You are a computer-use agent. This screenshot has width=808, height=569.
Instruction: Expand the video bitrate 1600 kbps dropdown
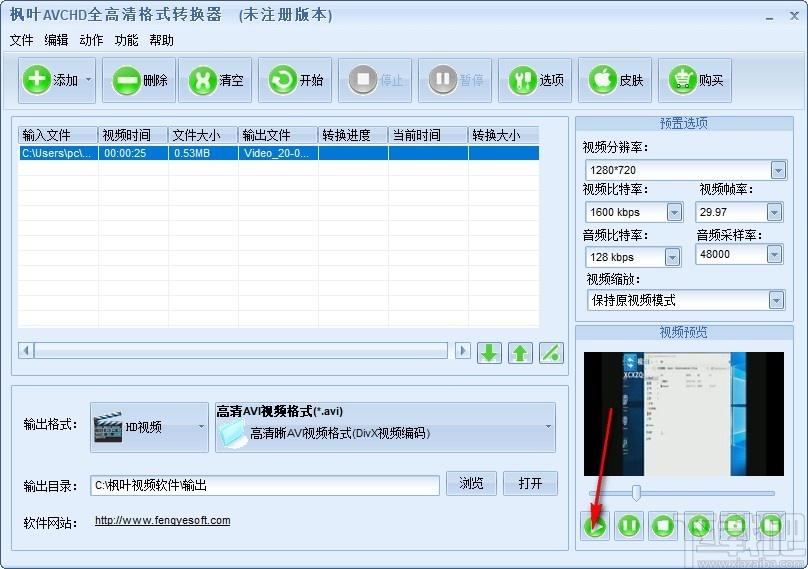point(674,212)
